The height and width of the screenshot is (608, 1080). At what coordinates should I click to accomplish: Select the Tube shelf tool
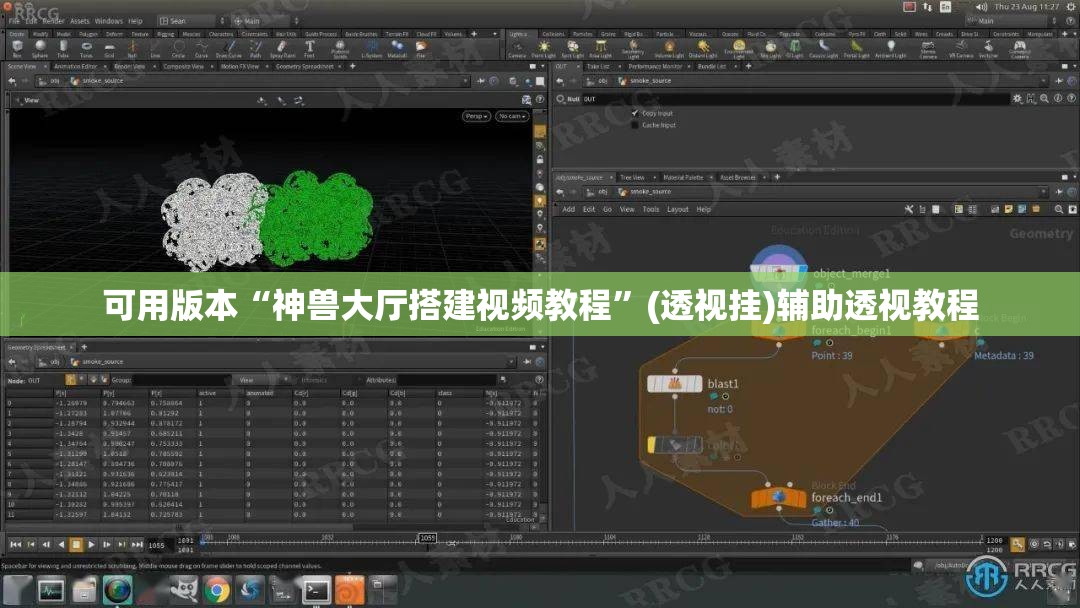pos(63,48)
